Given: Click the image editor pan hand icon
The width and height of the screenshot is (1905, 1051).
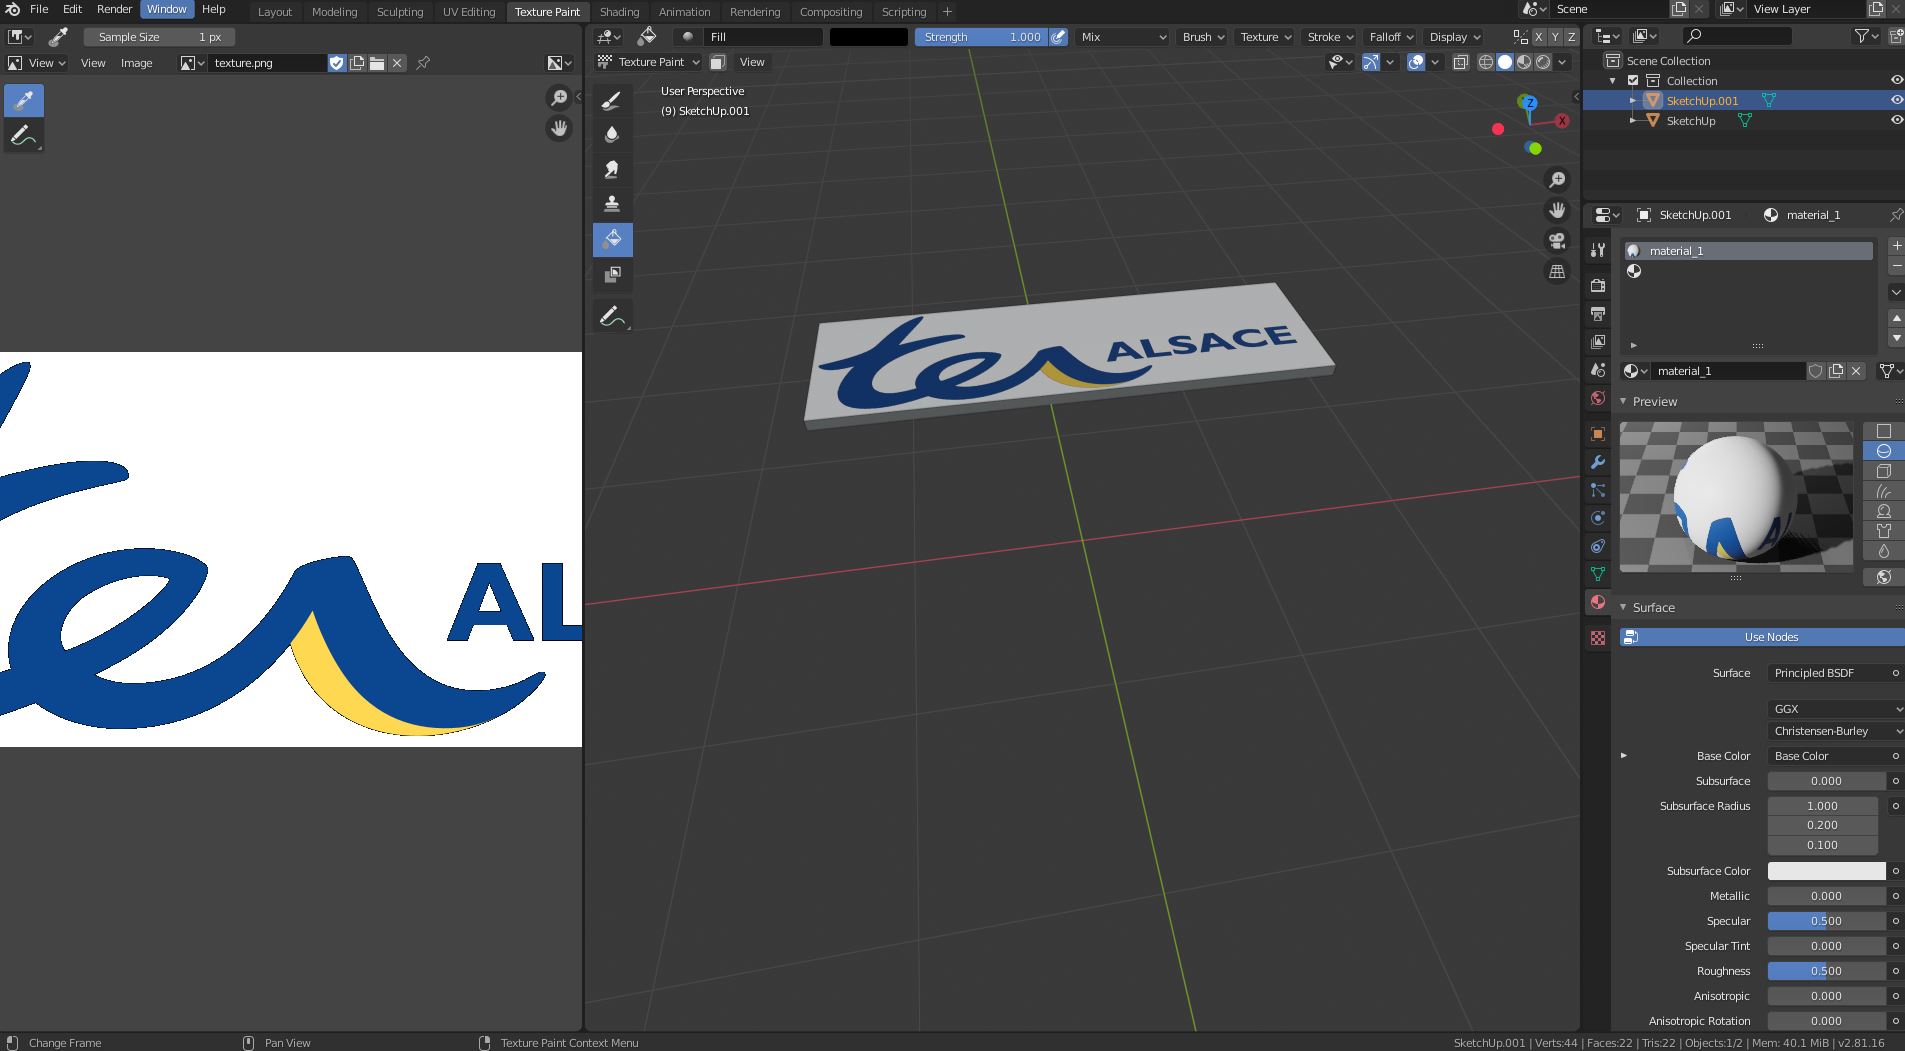Looking at the screenshot, I should (x=559, y=128).
